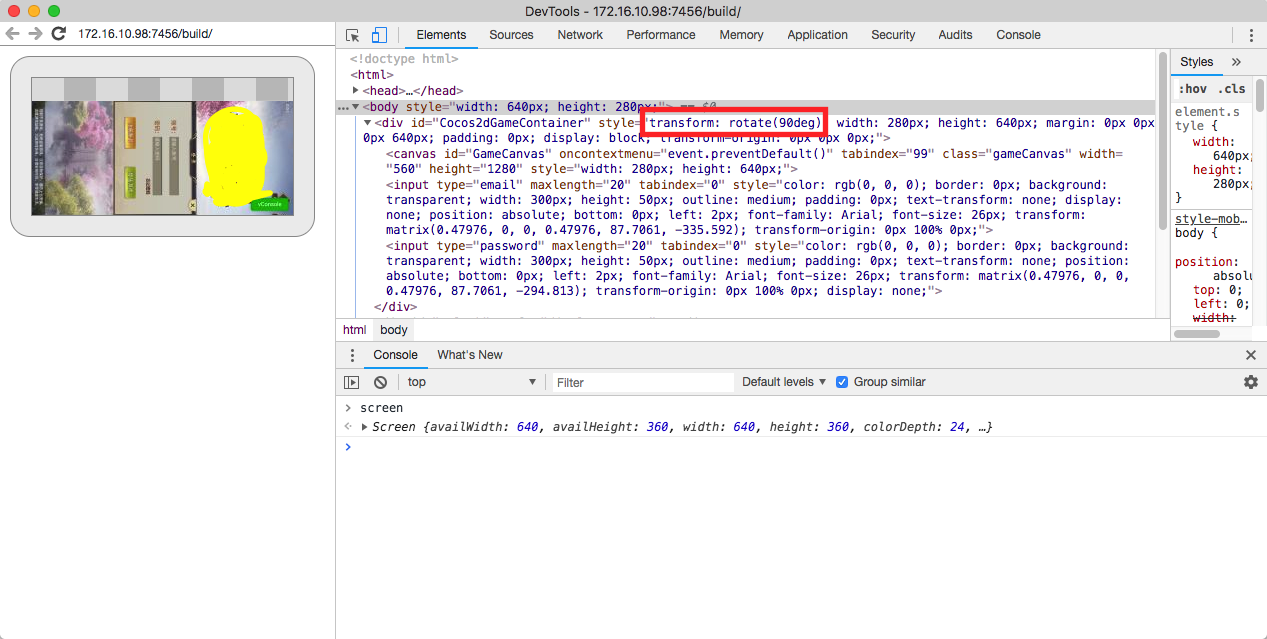Switch to the Application tab
The height and width of the screenshot is (639, 1267).
point(817,35)
